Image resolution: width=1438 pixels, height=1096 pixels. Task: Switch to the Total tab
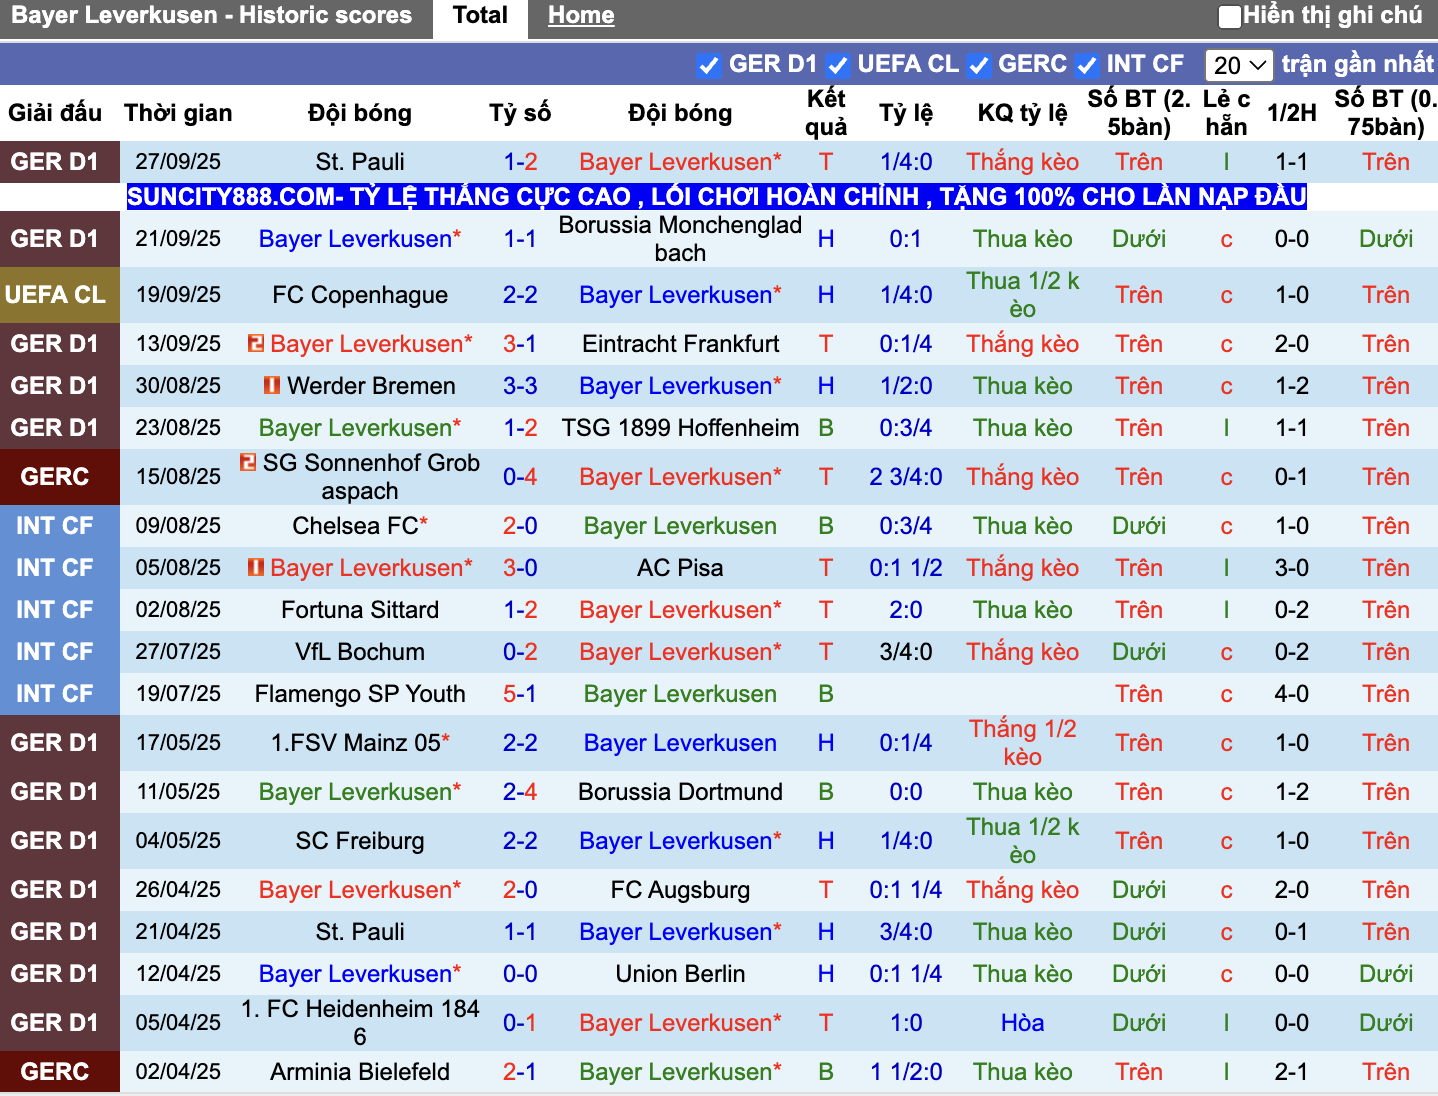(480, 16)
